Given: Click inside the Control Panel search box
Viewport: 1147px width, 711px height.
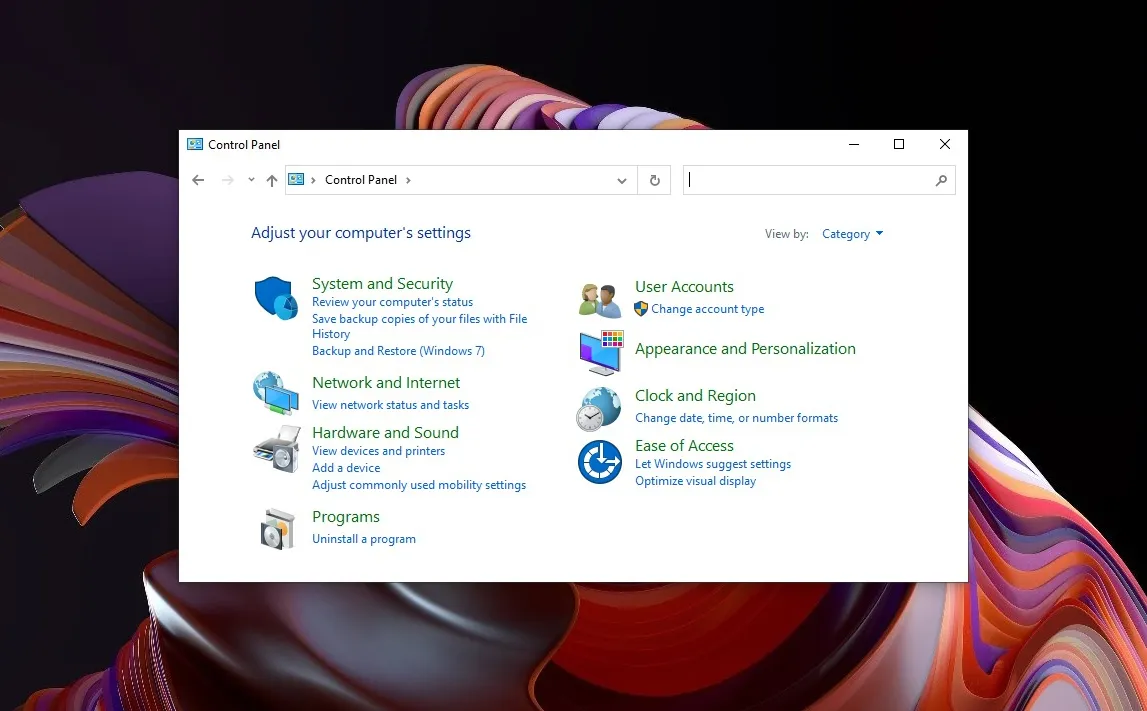Looking at the screenshot, I should [x=810, y=181].
